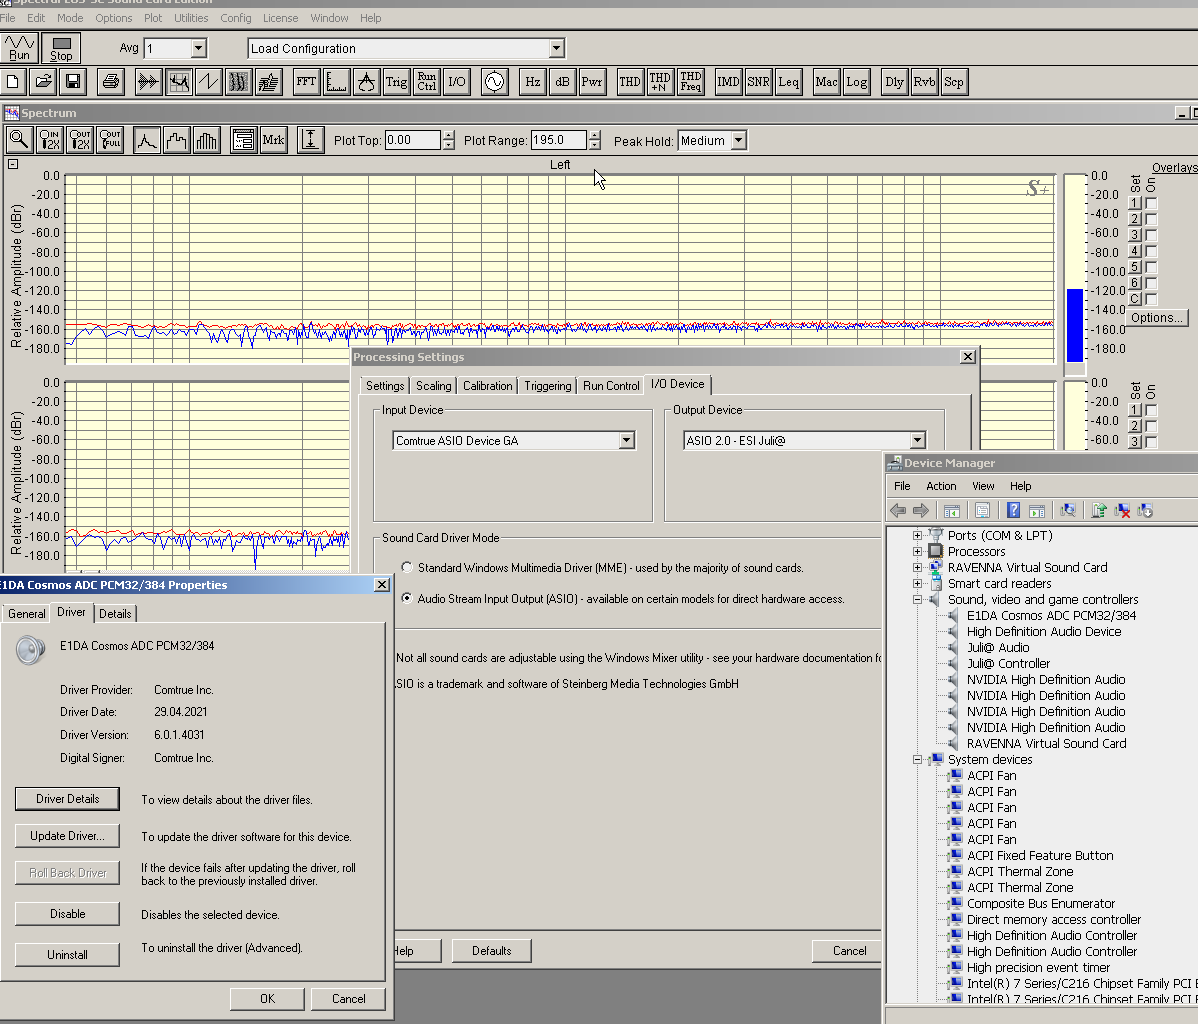This screenshot has width=1198, height=1024.
Task: Open the Peak Hold dropdown
Action: [739, 141]
